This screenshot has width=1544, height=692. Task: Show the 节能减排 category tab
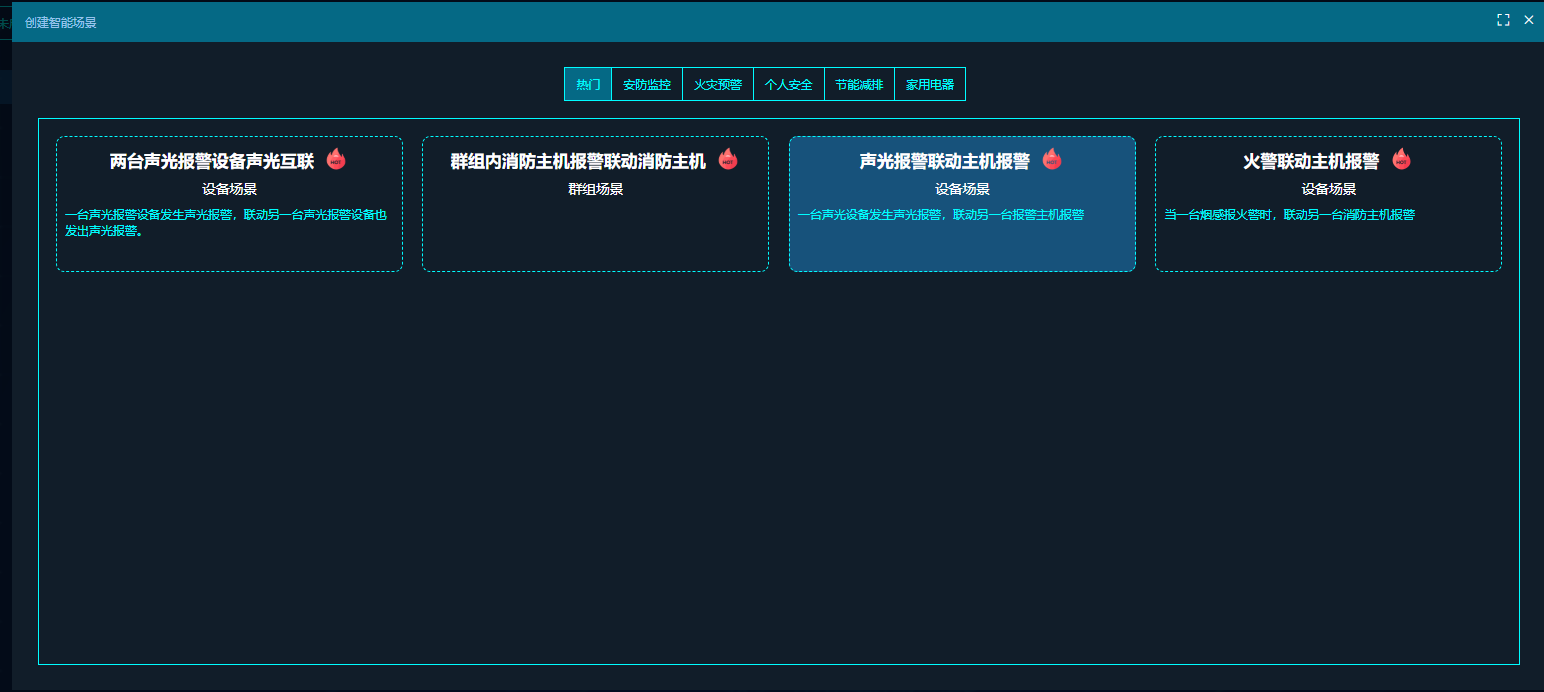(x=859, y=85)
